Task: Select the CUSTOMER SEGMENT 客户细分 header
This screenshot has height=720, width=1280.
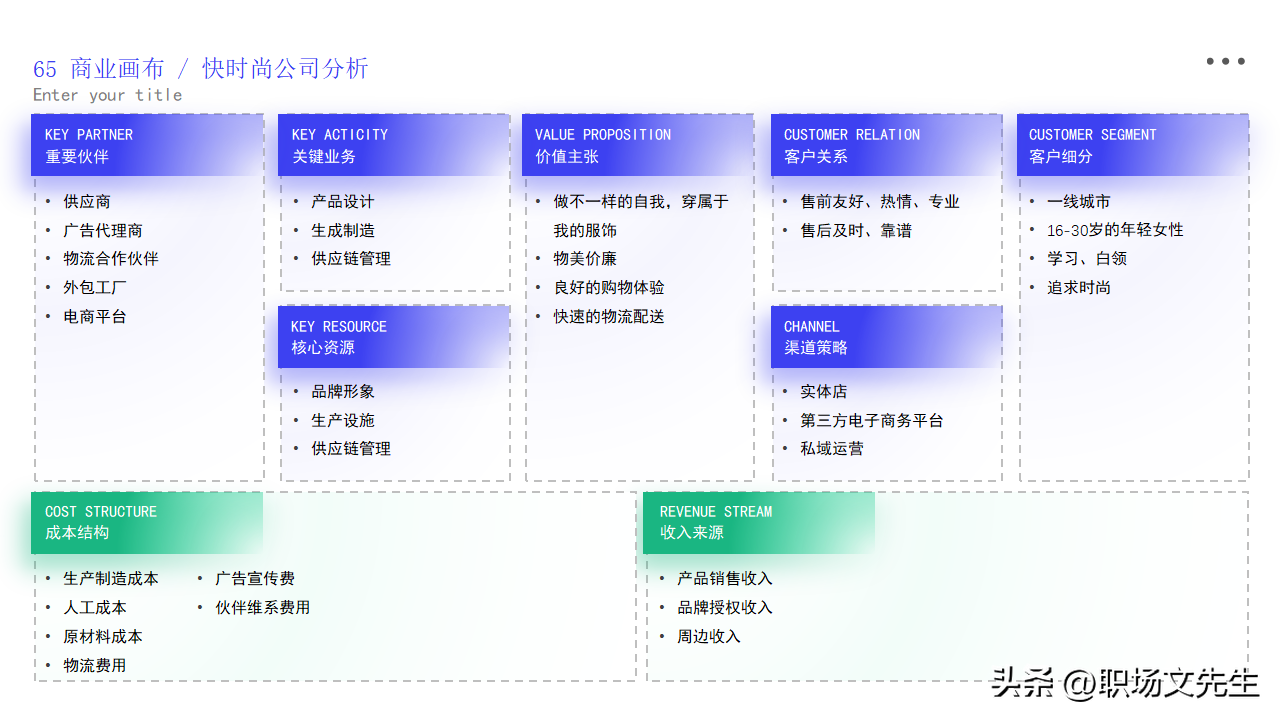Action: [1133, 145]
